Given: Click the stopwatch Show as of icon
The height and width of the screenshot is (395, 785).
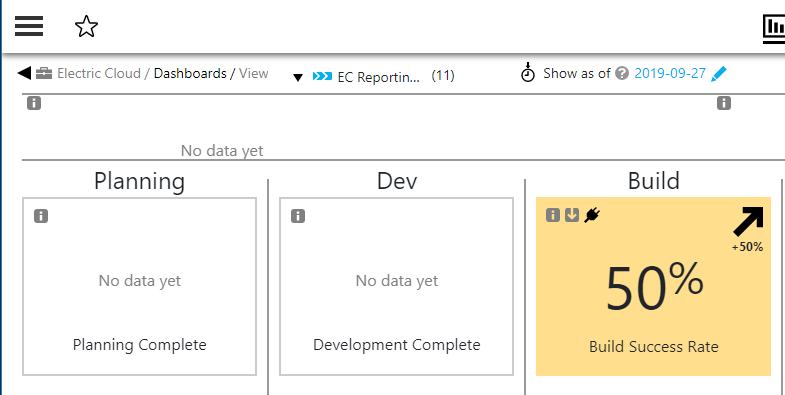Looking at the screenshot, I should tap(528, 73).
